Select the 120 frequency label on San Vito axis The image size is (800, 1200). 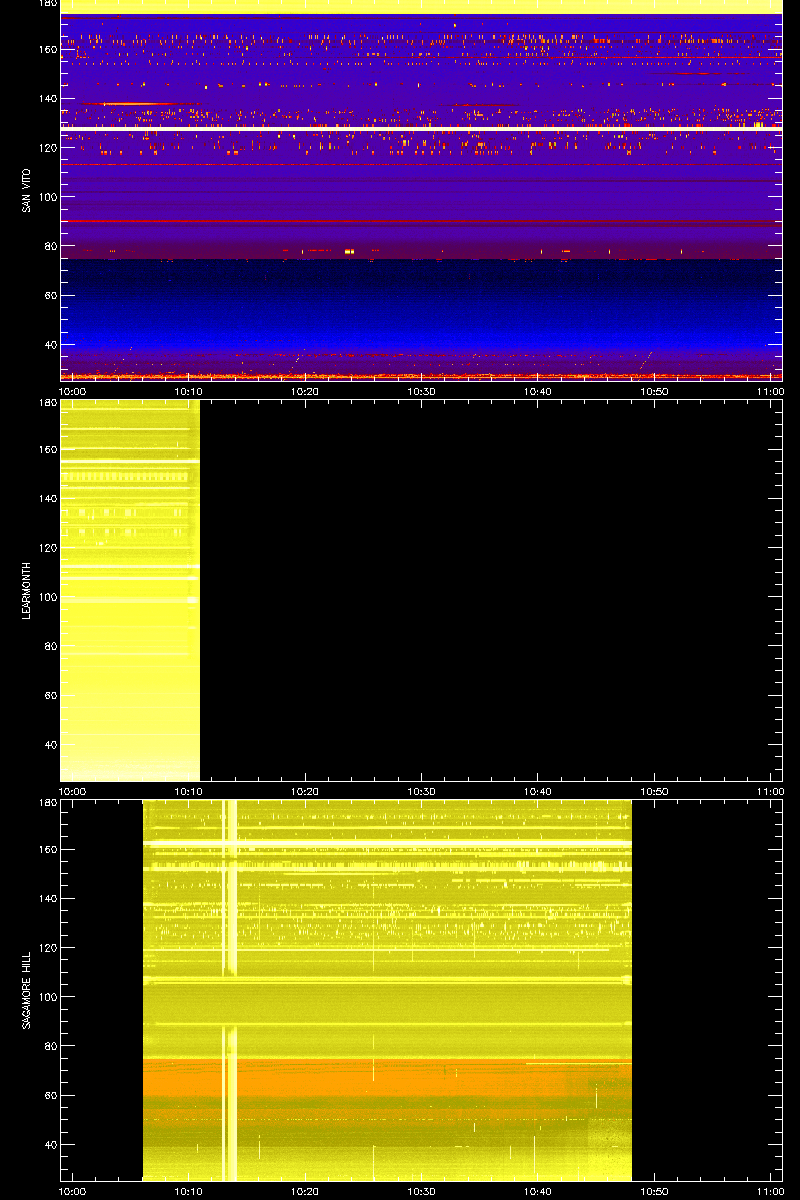pos(47,148)
